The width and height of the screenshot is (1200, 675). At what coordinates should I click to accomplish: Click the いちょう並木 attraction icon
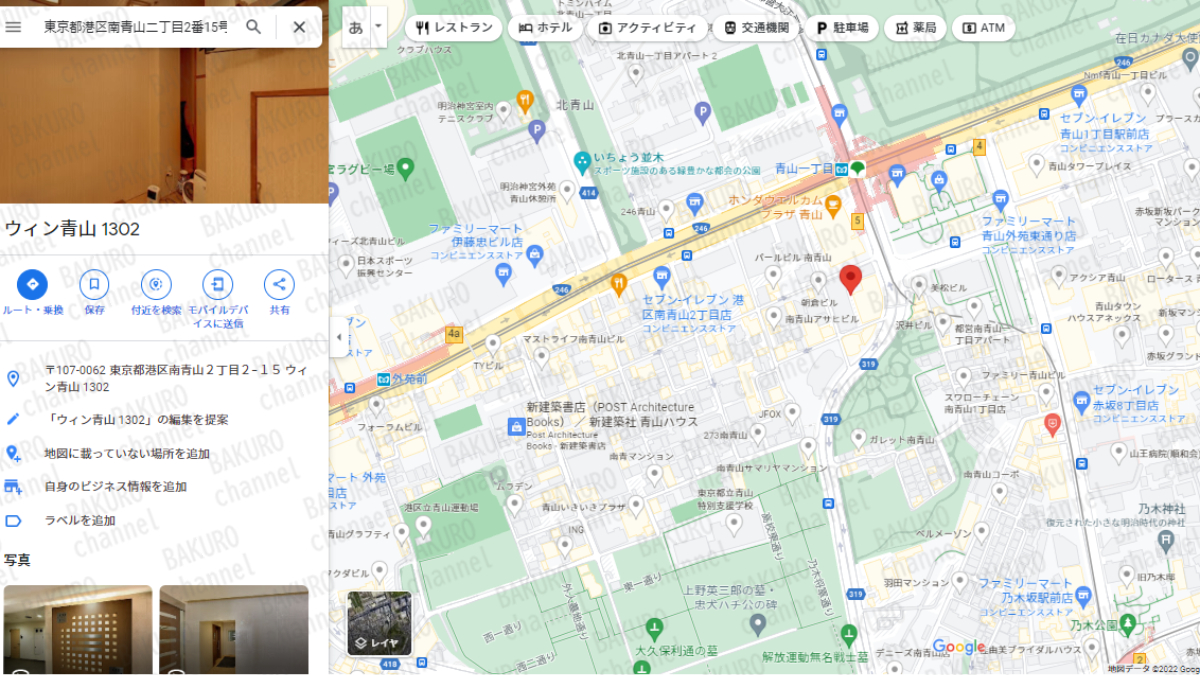pos(582,159)
